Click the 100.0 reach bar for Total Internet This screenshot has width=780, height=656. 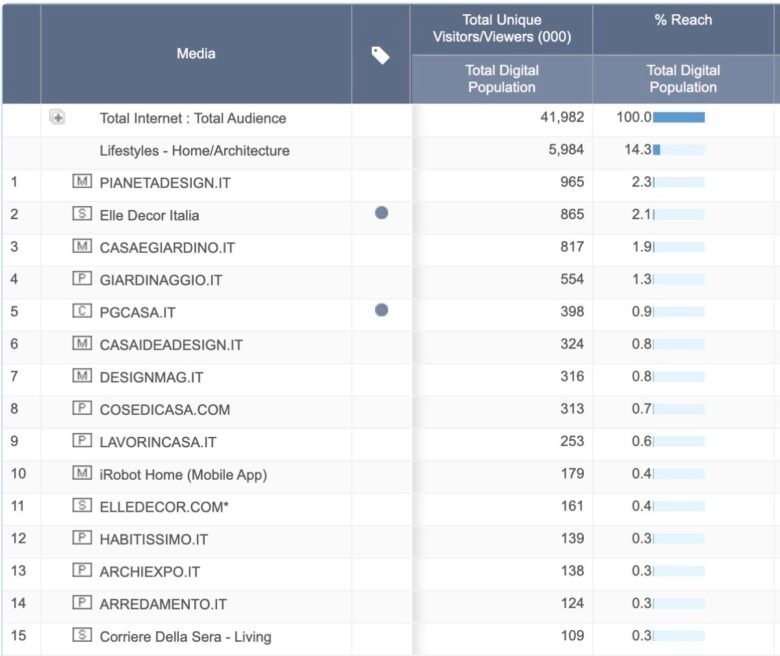679,117
